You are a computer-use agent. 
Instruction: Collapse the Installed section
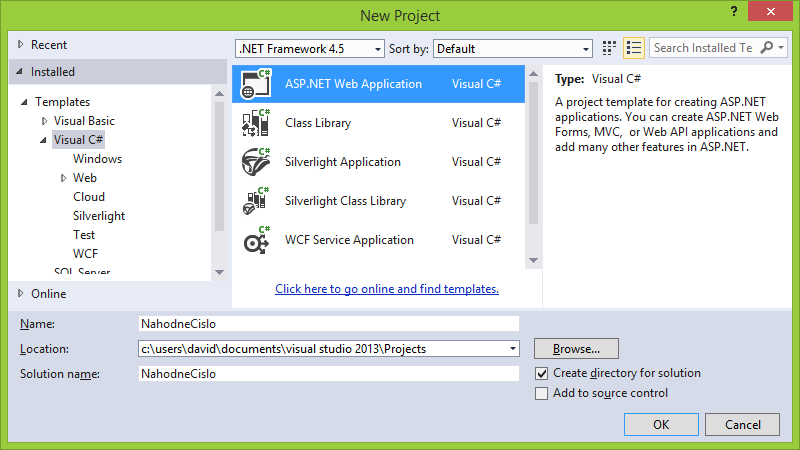tap(19, 71)
